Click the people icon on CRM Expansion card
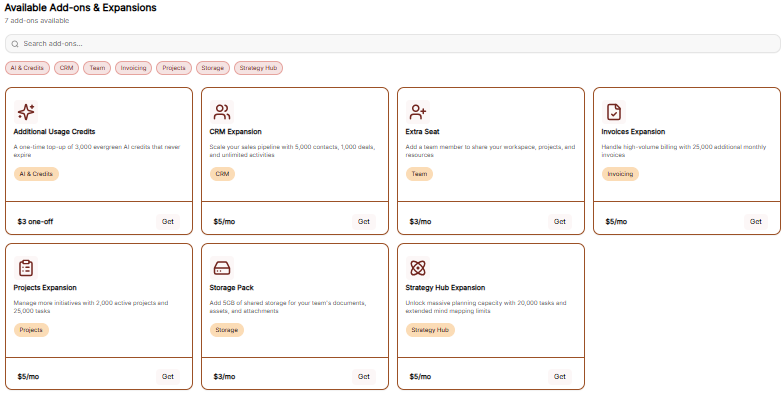The height and width of the screenshot is (399, 784). tap(222, 112)
